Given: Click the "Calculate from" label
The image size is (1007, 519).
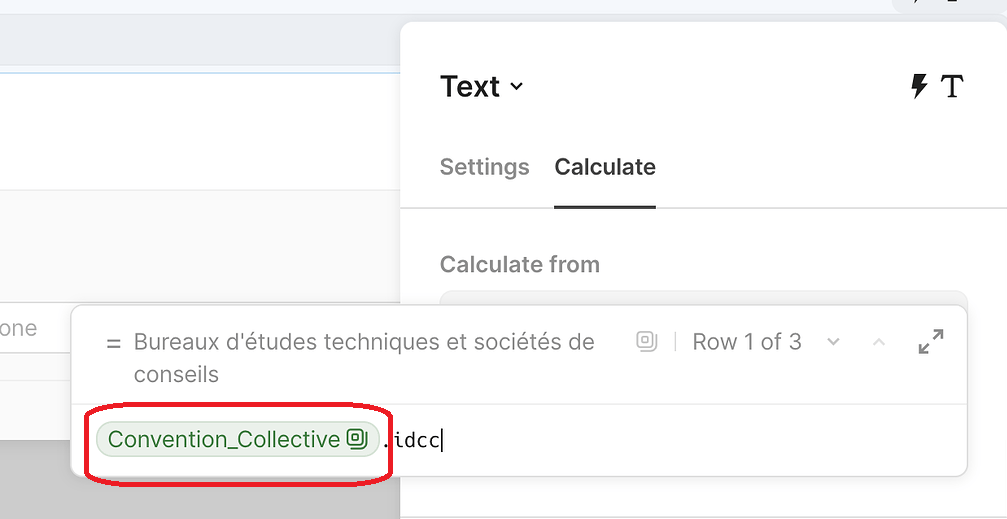Looking at the screenshot, I should (519, 265).
